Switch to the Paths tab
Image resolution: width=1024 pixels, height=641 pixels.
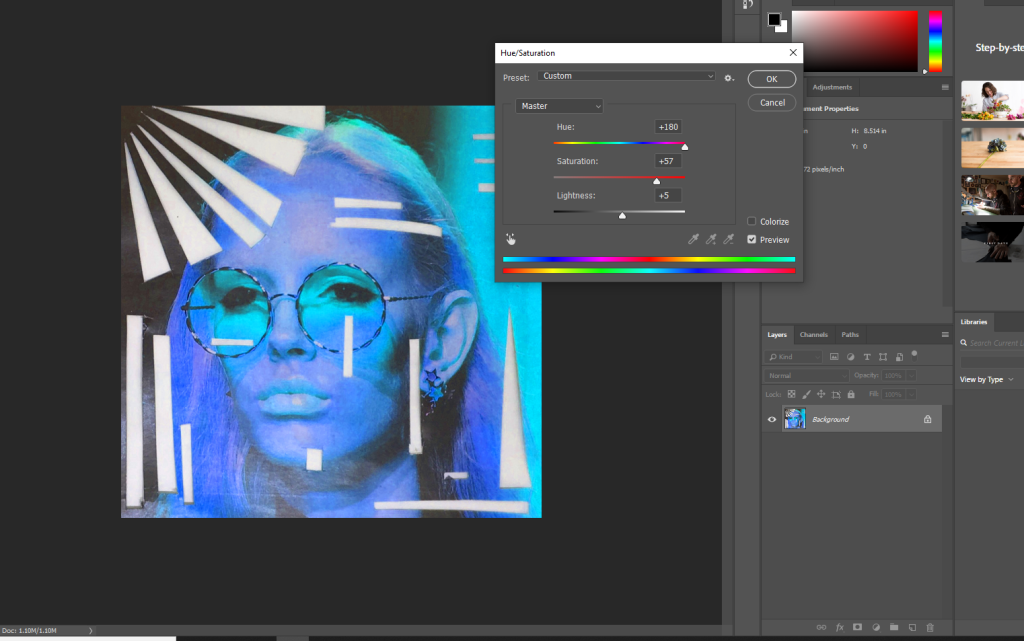(x=849, y=335)
